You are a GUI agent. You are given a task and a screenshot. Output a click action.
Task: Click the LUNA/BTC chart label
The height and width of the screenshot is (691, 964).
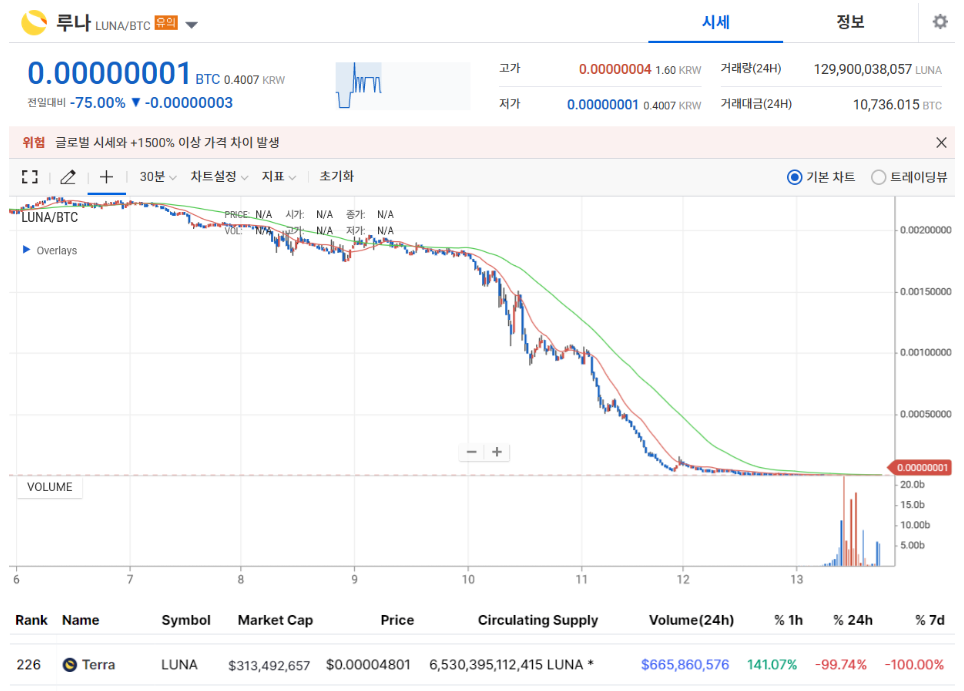(49, 217)
